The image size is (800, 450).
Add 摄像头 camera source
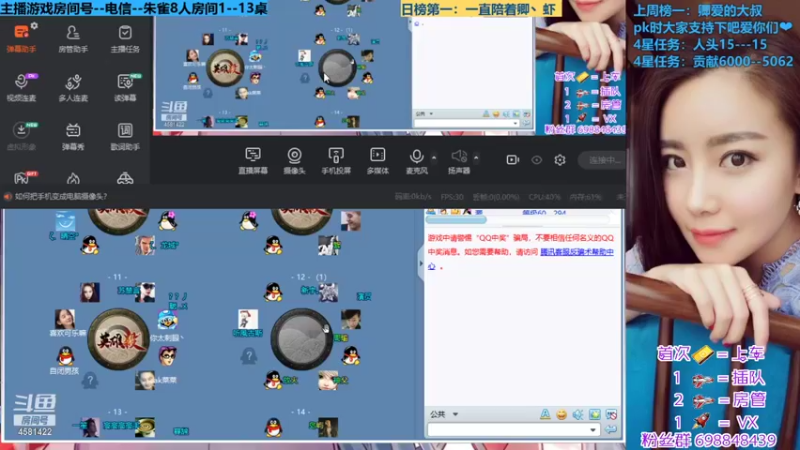(x=294, y=160)
